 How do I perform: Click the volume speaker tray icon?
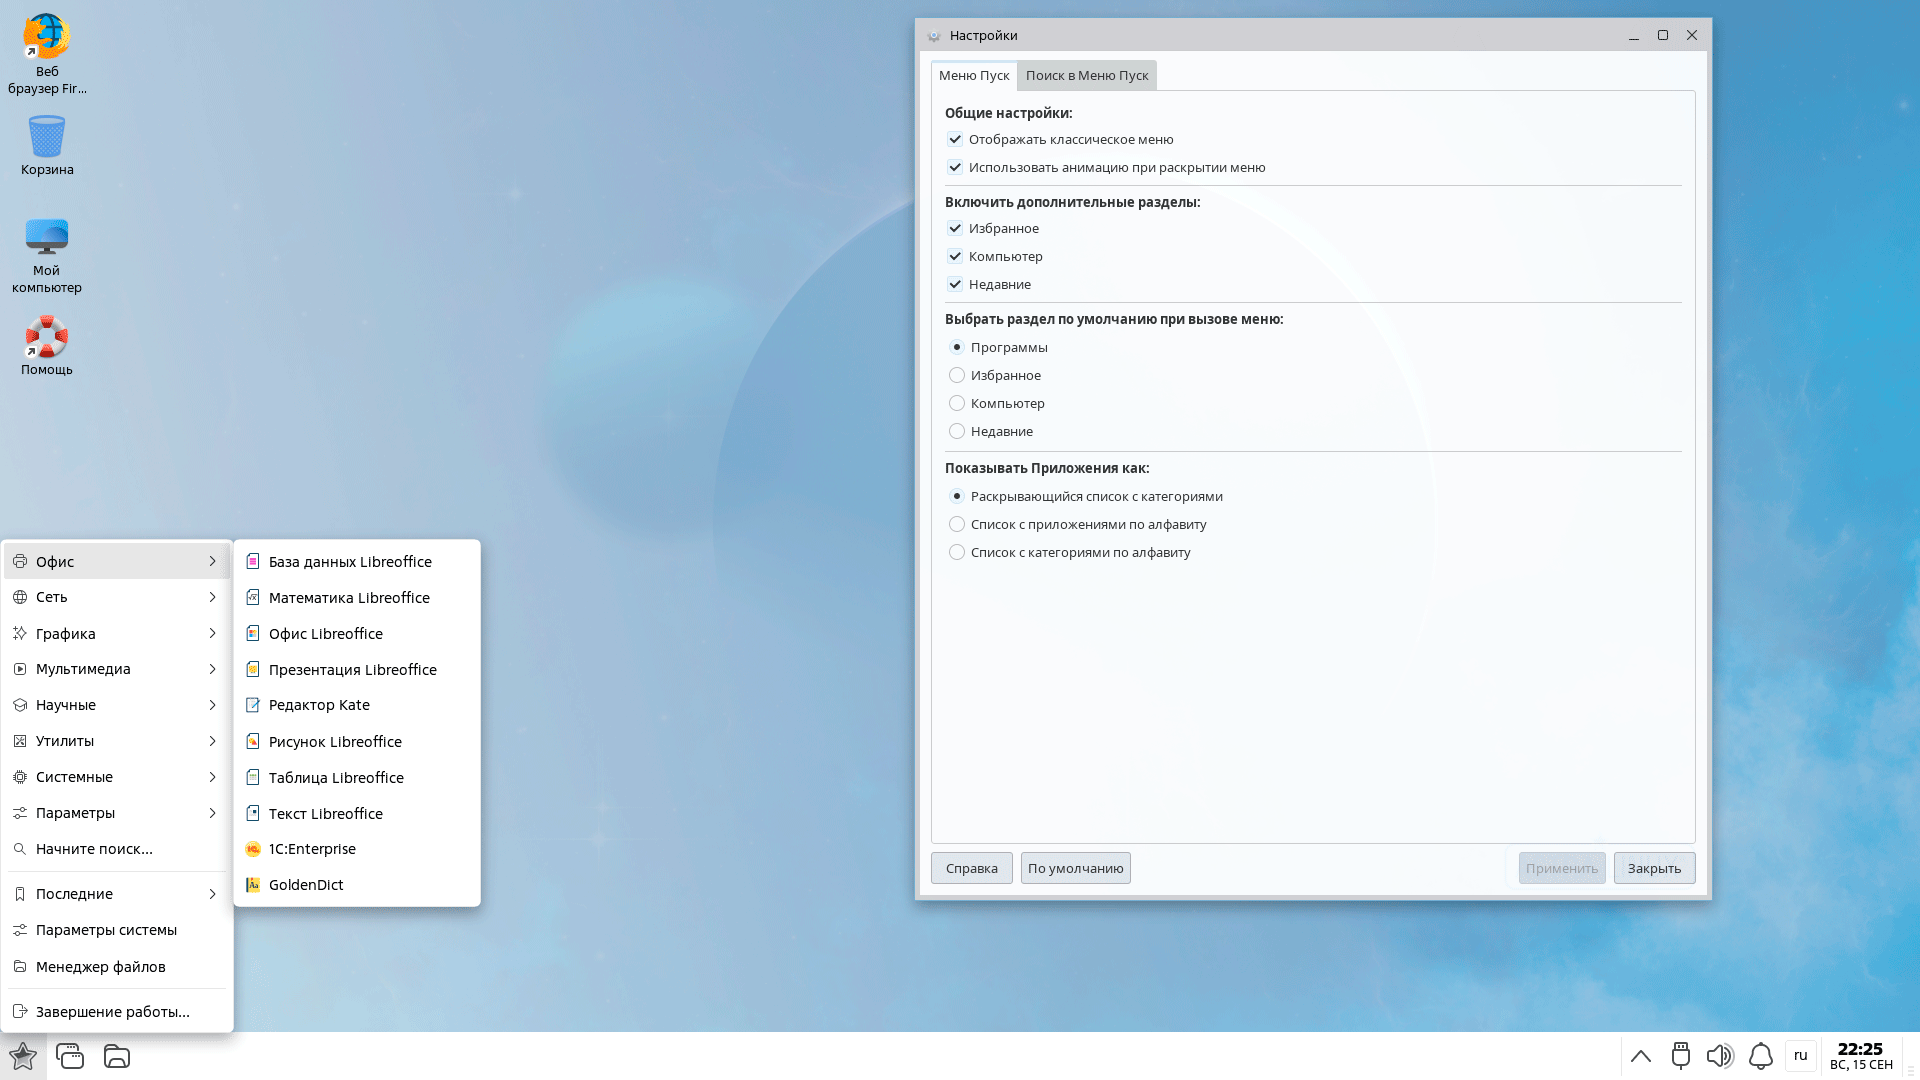click(1719, 1056)
